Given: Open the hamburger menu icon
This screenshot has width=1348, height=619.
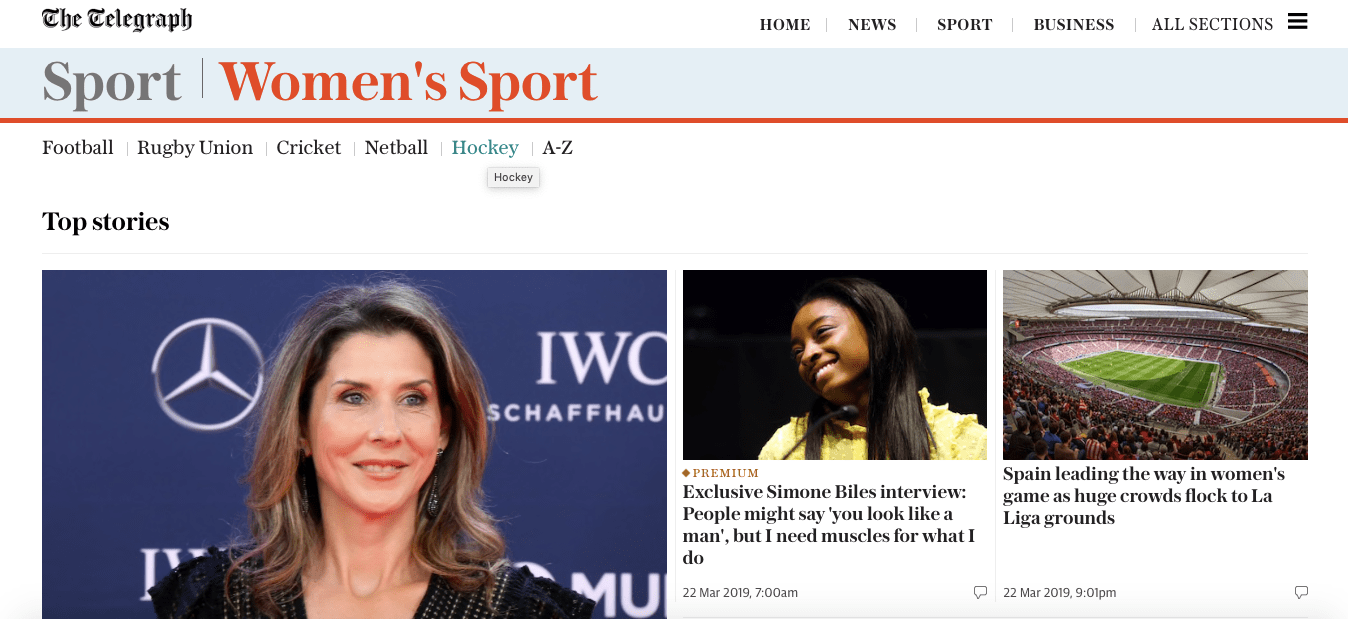Looking at the screenshot, I should click(1297, 22).
